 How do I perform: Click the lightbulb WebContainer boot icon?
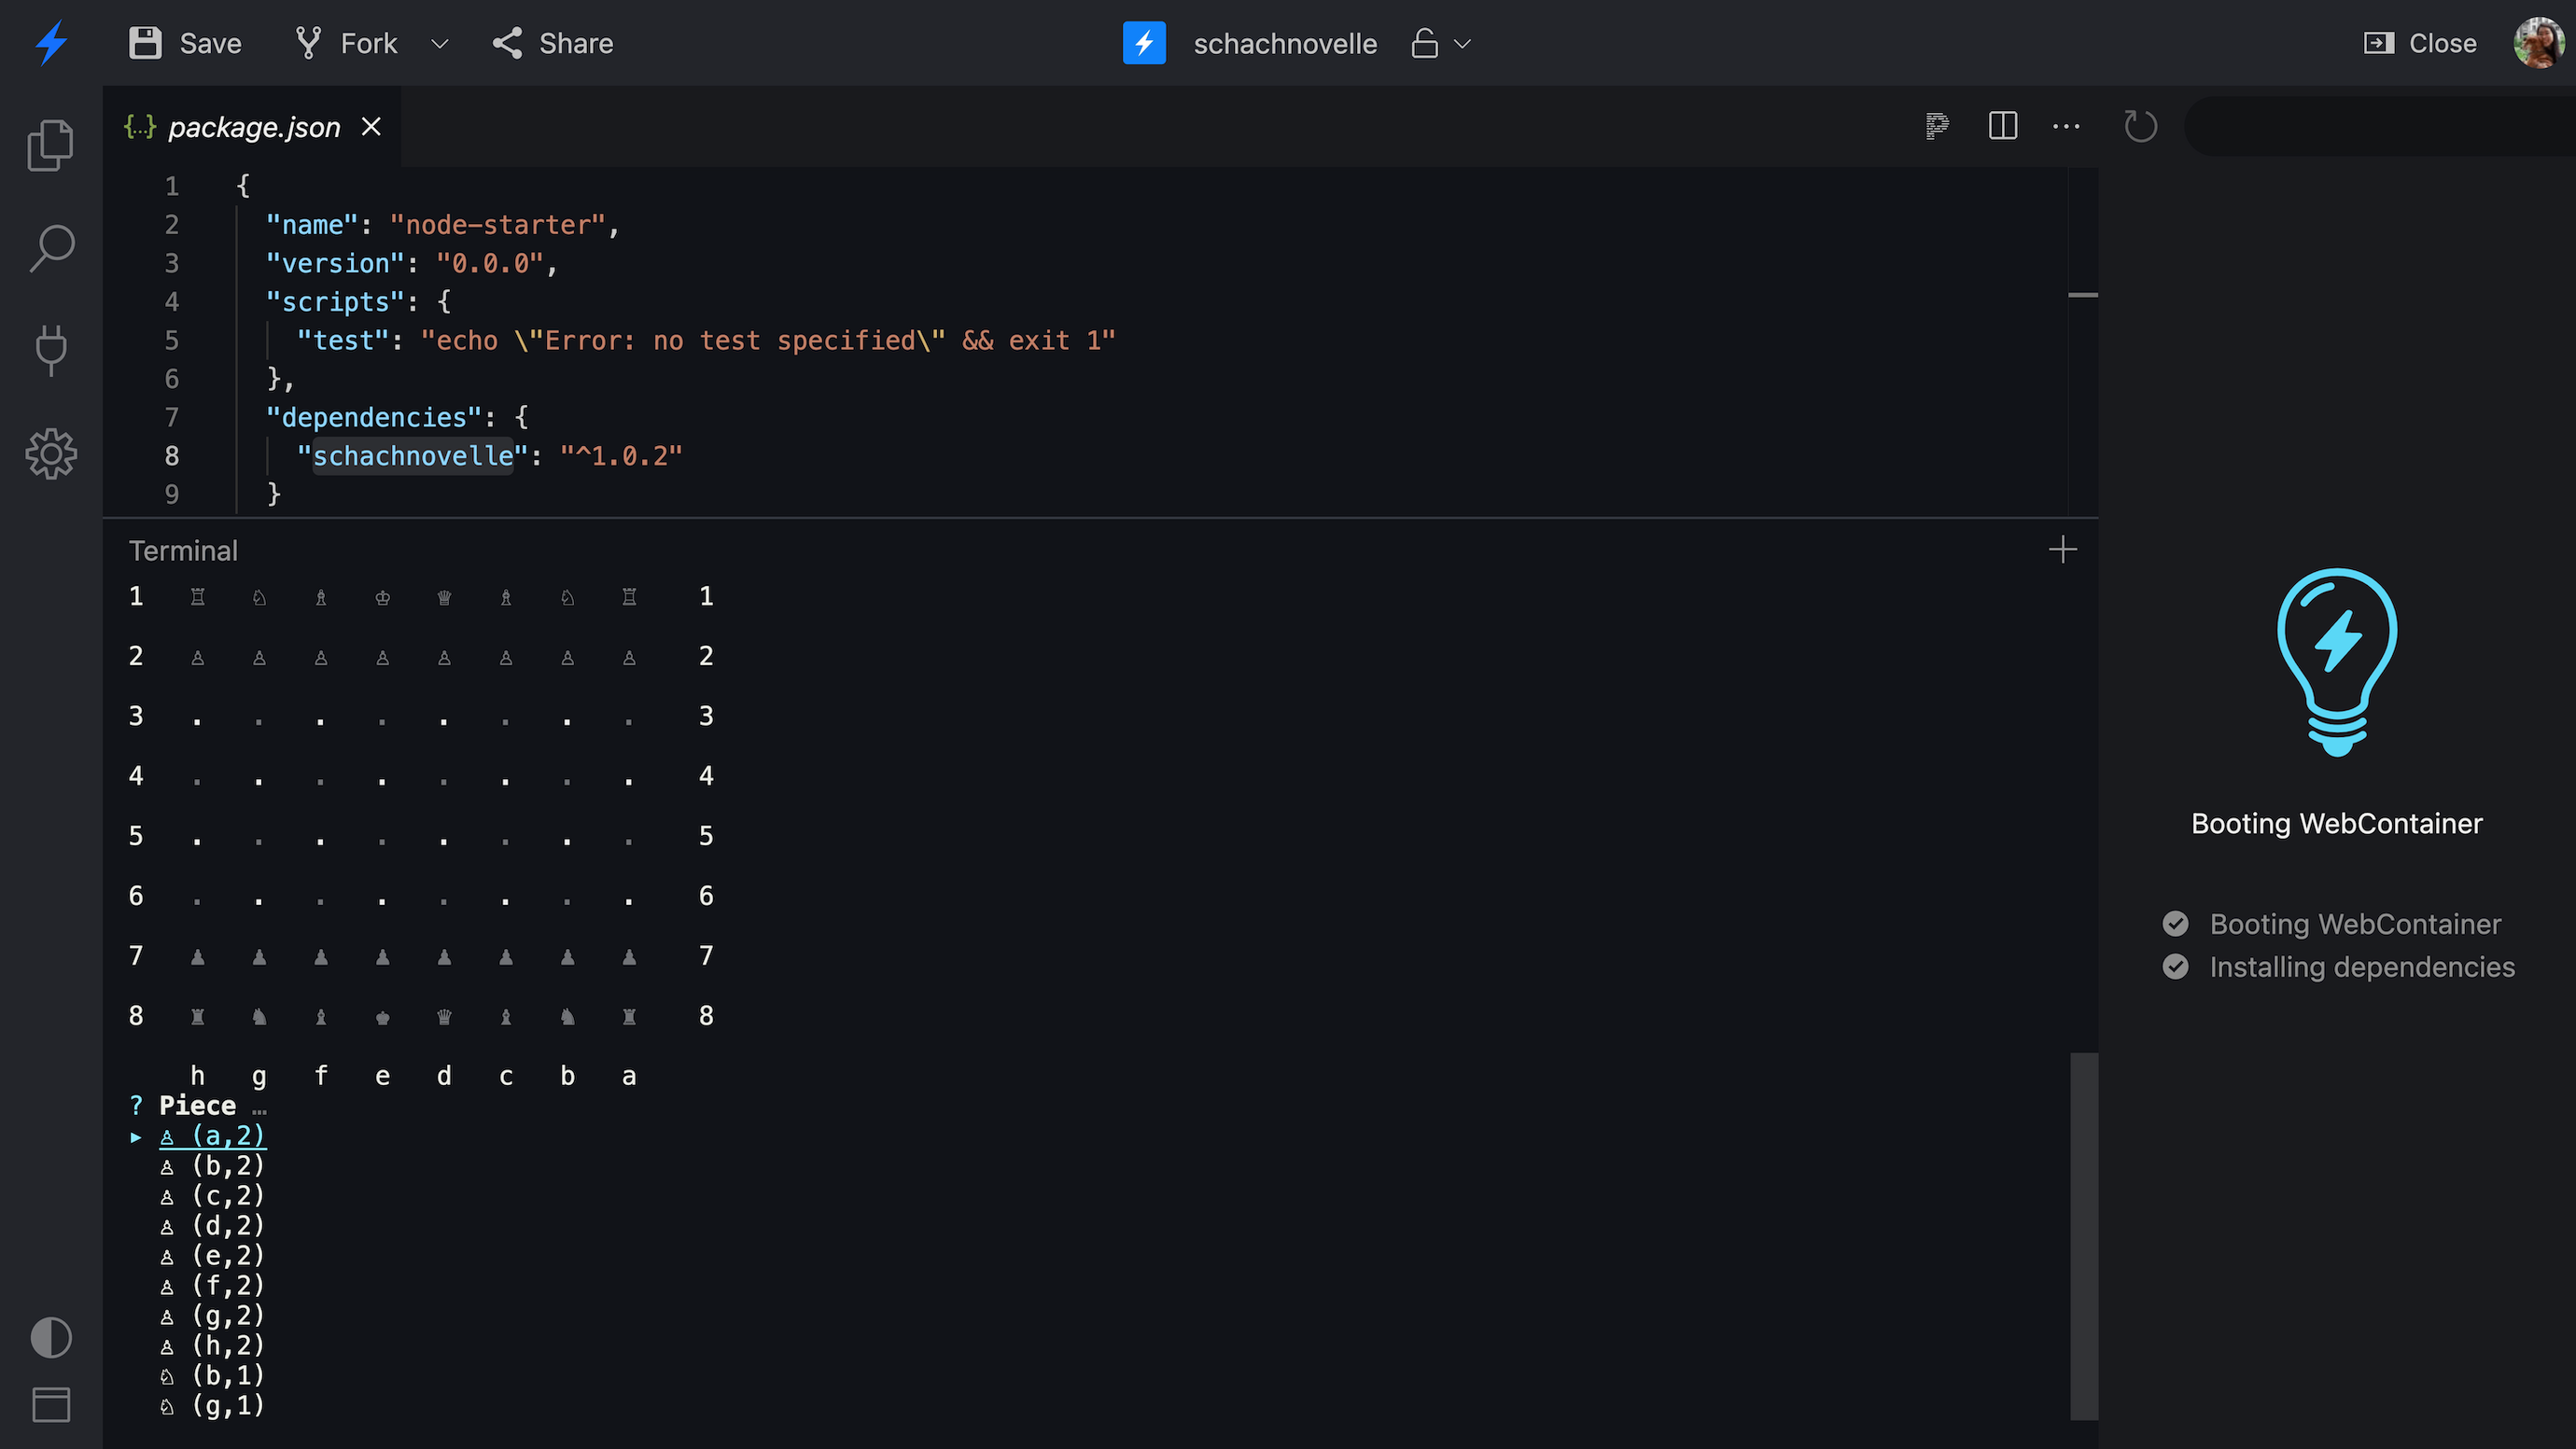tap(2337, 663)
